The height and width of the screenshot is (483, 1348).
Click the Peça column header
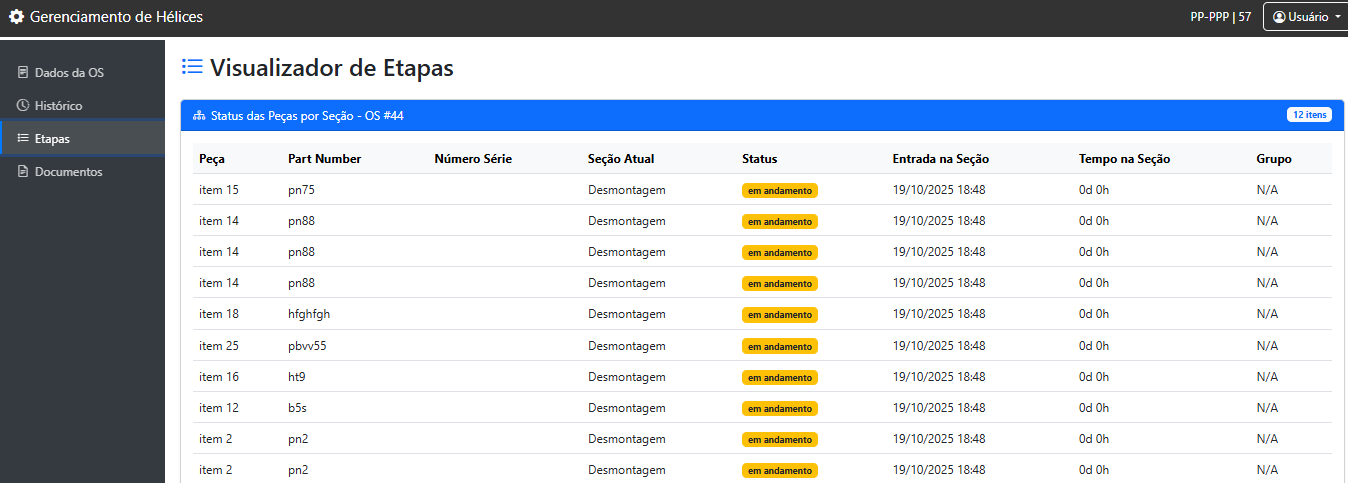212,159
